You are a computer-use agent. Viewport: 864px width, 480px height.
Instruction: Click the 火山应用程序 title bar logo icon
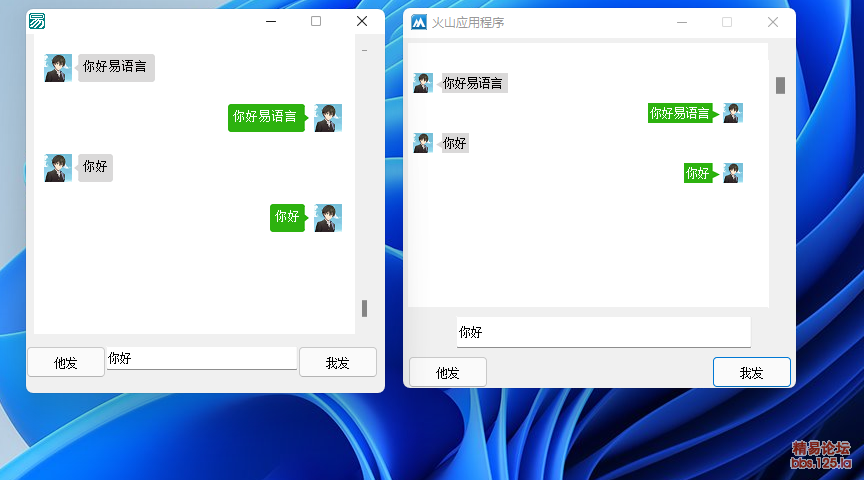(x=419, y=22)
